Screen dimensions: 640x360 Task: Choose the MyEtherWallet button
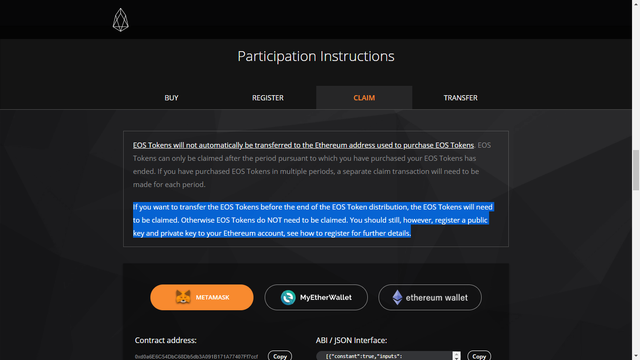[x=316, y=297]
